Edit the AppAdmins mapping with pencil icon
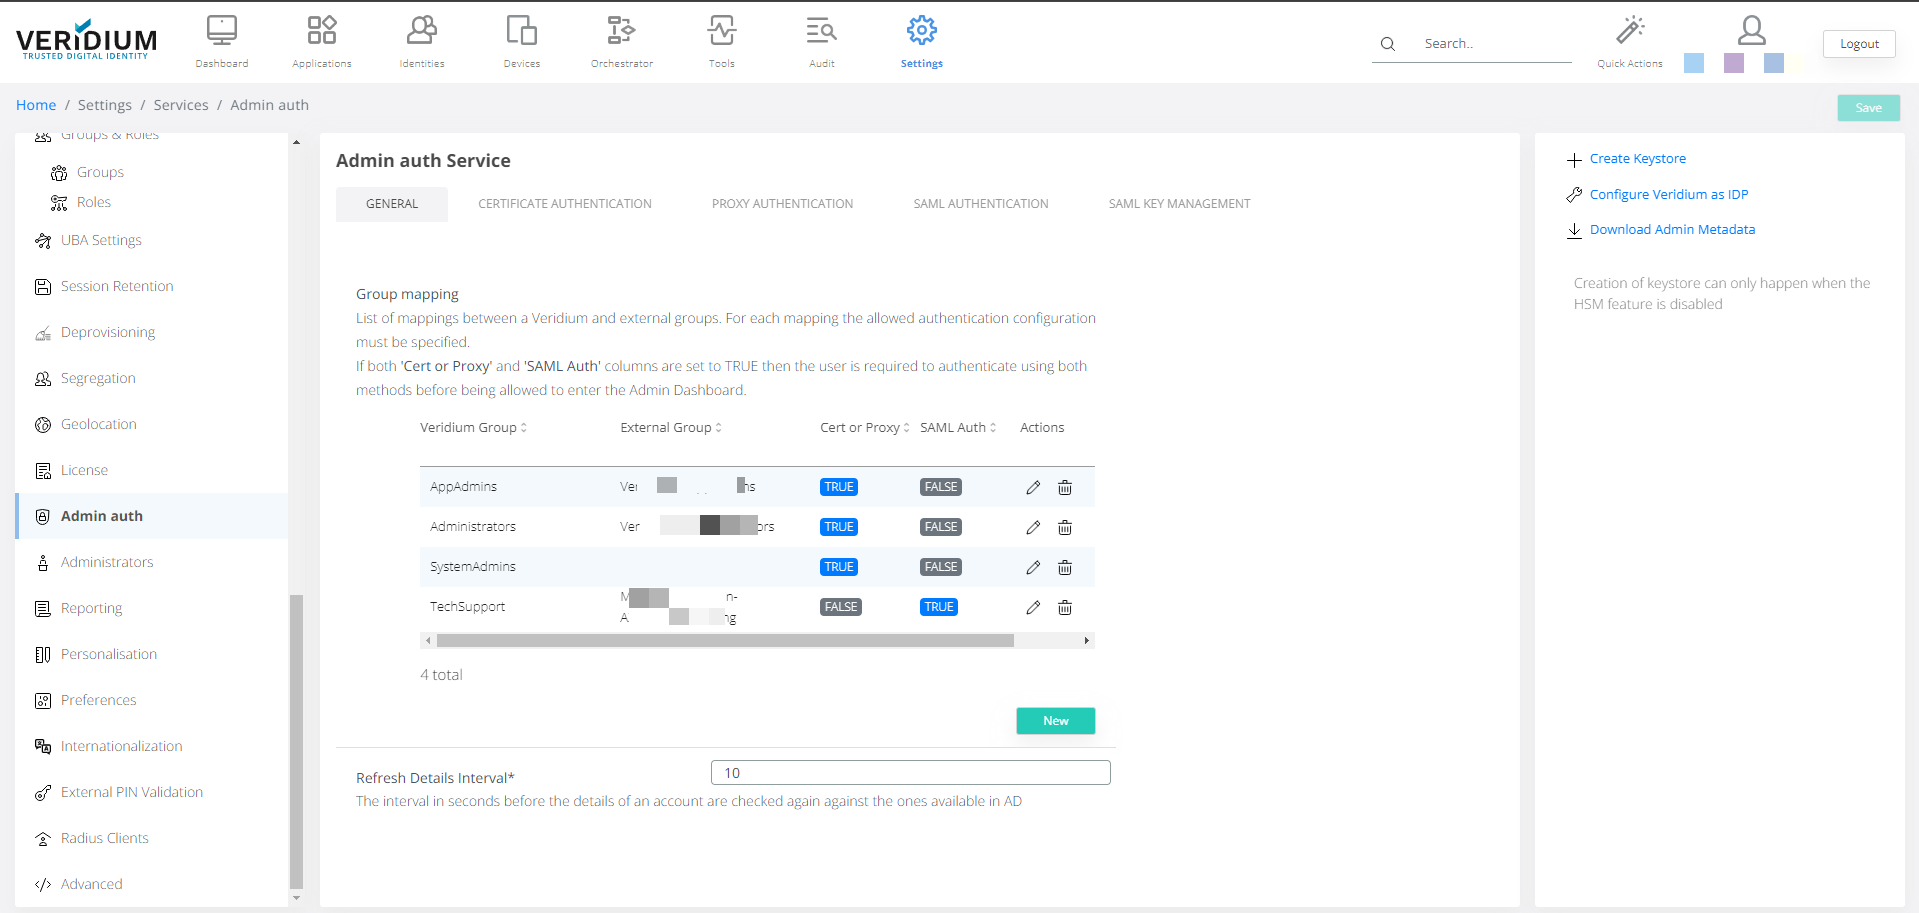 pos(1033,488)
